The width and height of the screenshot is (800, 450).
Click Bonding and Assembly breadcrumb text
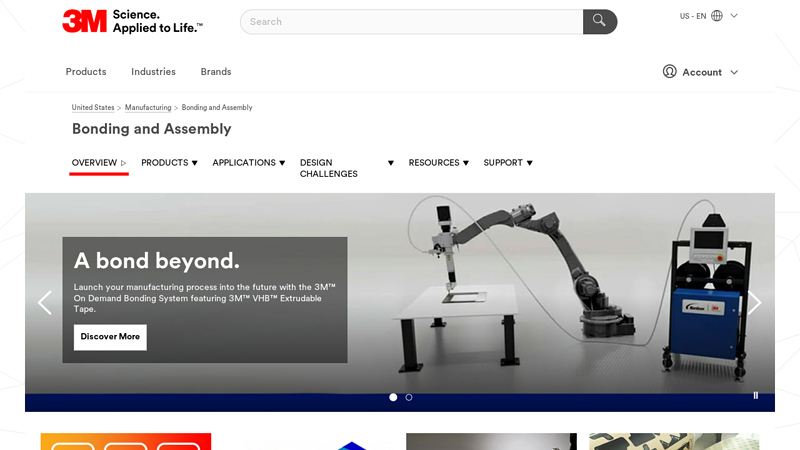(217, 108)
